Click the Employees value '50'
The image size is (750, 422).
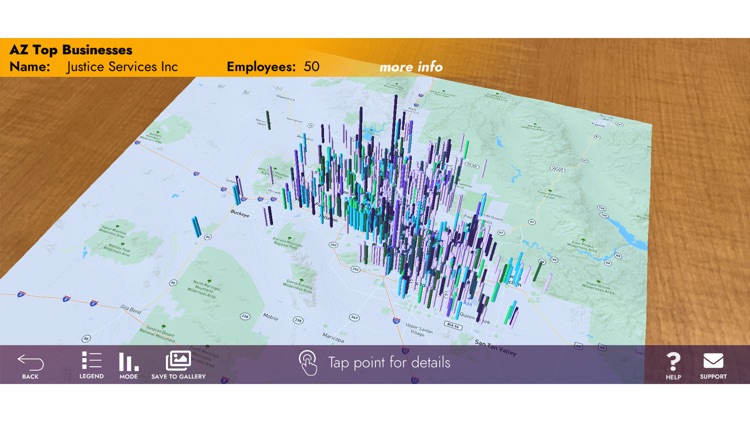[x=311, y=67]
